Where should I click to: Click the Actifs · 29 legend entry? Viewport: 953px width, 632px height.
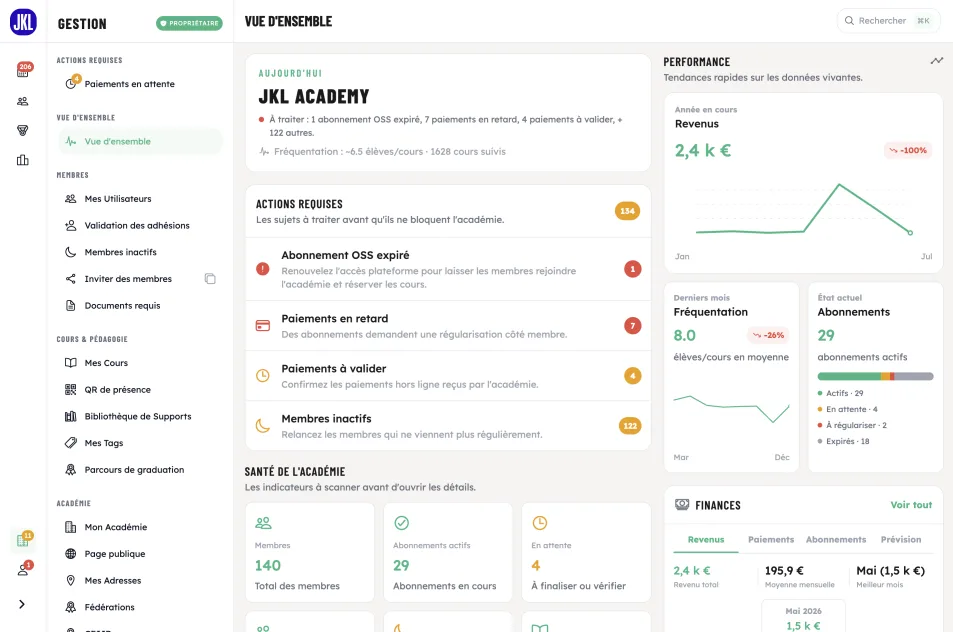point(841,393)
